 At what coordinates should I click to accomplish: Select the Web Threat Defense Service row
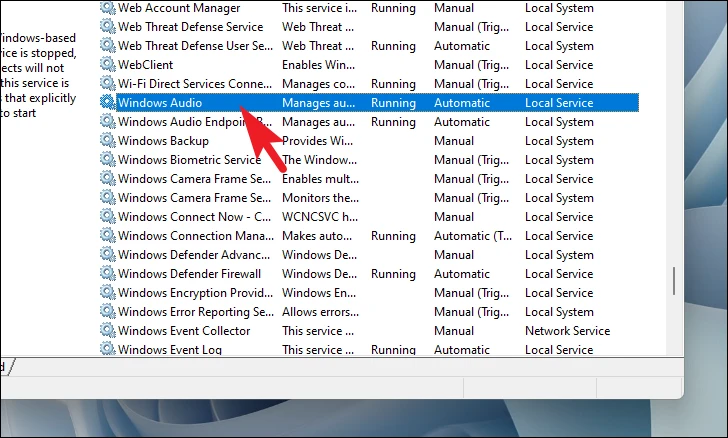tap(190, 27)
